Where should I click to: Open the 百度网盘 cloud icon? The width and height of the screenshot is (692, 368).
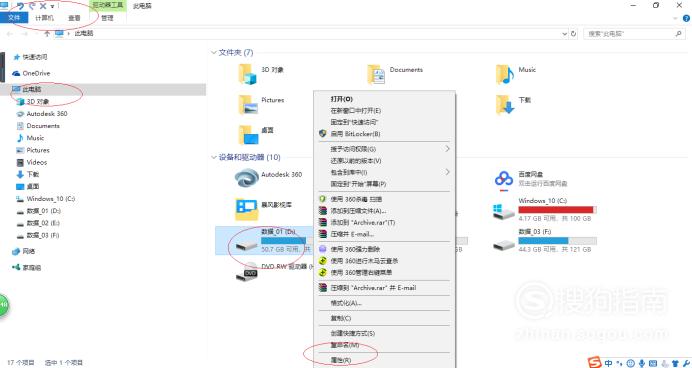[504, 180]
